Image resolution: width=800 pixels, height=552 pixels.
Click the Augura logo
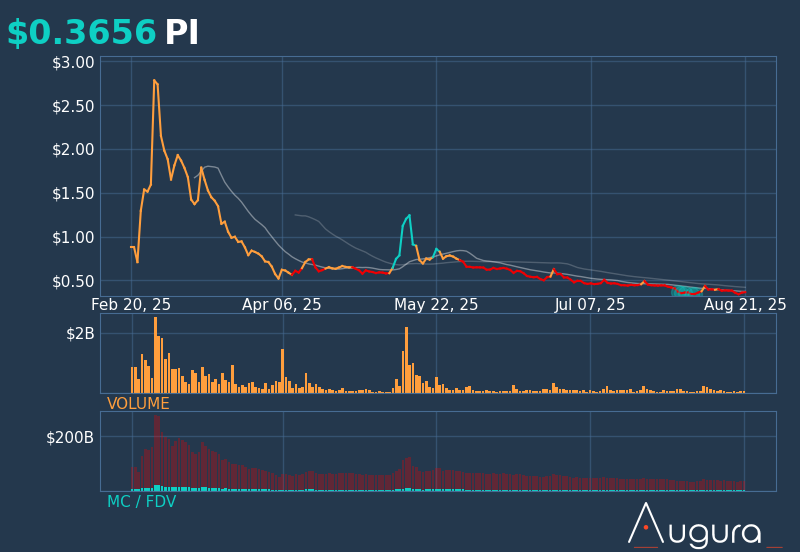pos(705,525)
